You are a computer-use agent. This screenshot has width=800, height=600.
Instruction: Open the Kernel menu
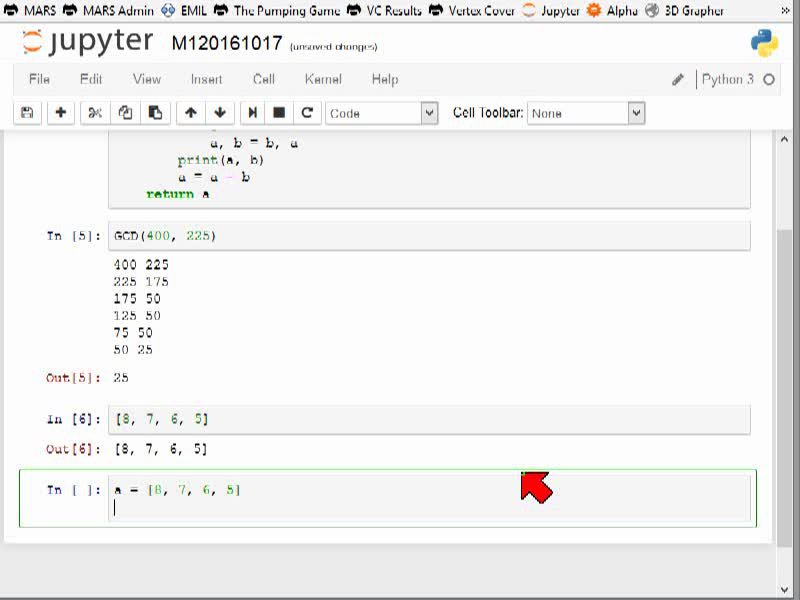[323, 80]
